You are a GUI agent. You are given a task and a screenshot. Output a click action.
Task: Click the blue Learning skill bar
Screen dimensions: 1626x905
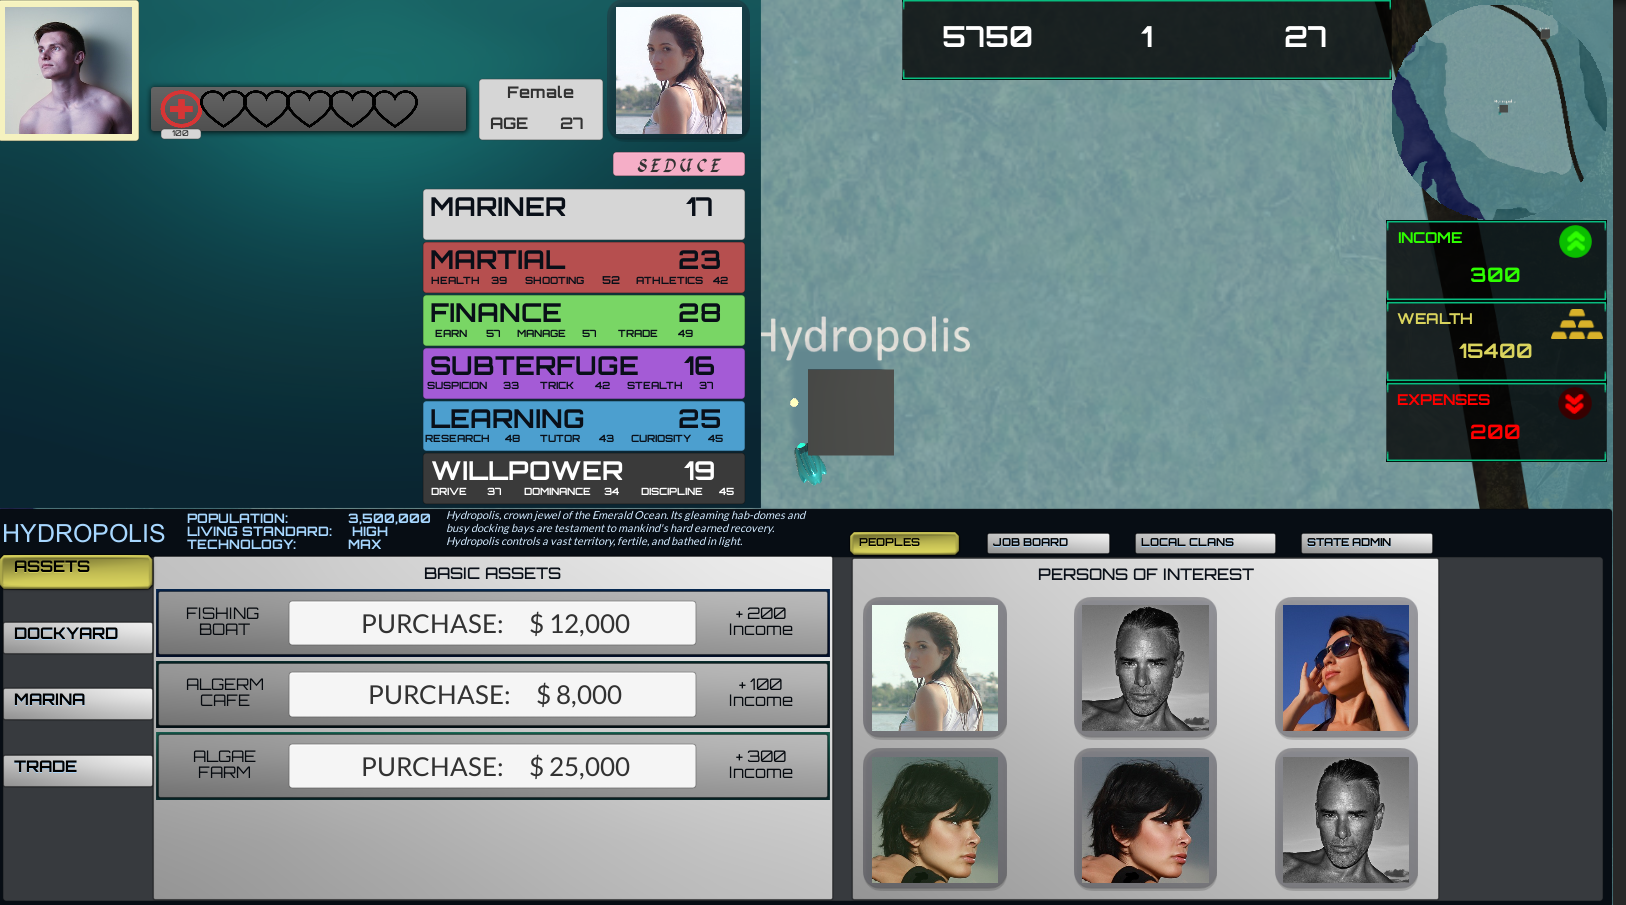(584, 426)
